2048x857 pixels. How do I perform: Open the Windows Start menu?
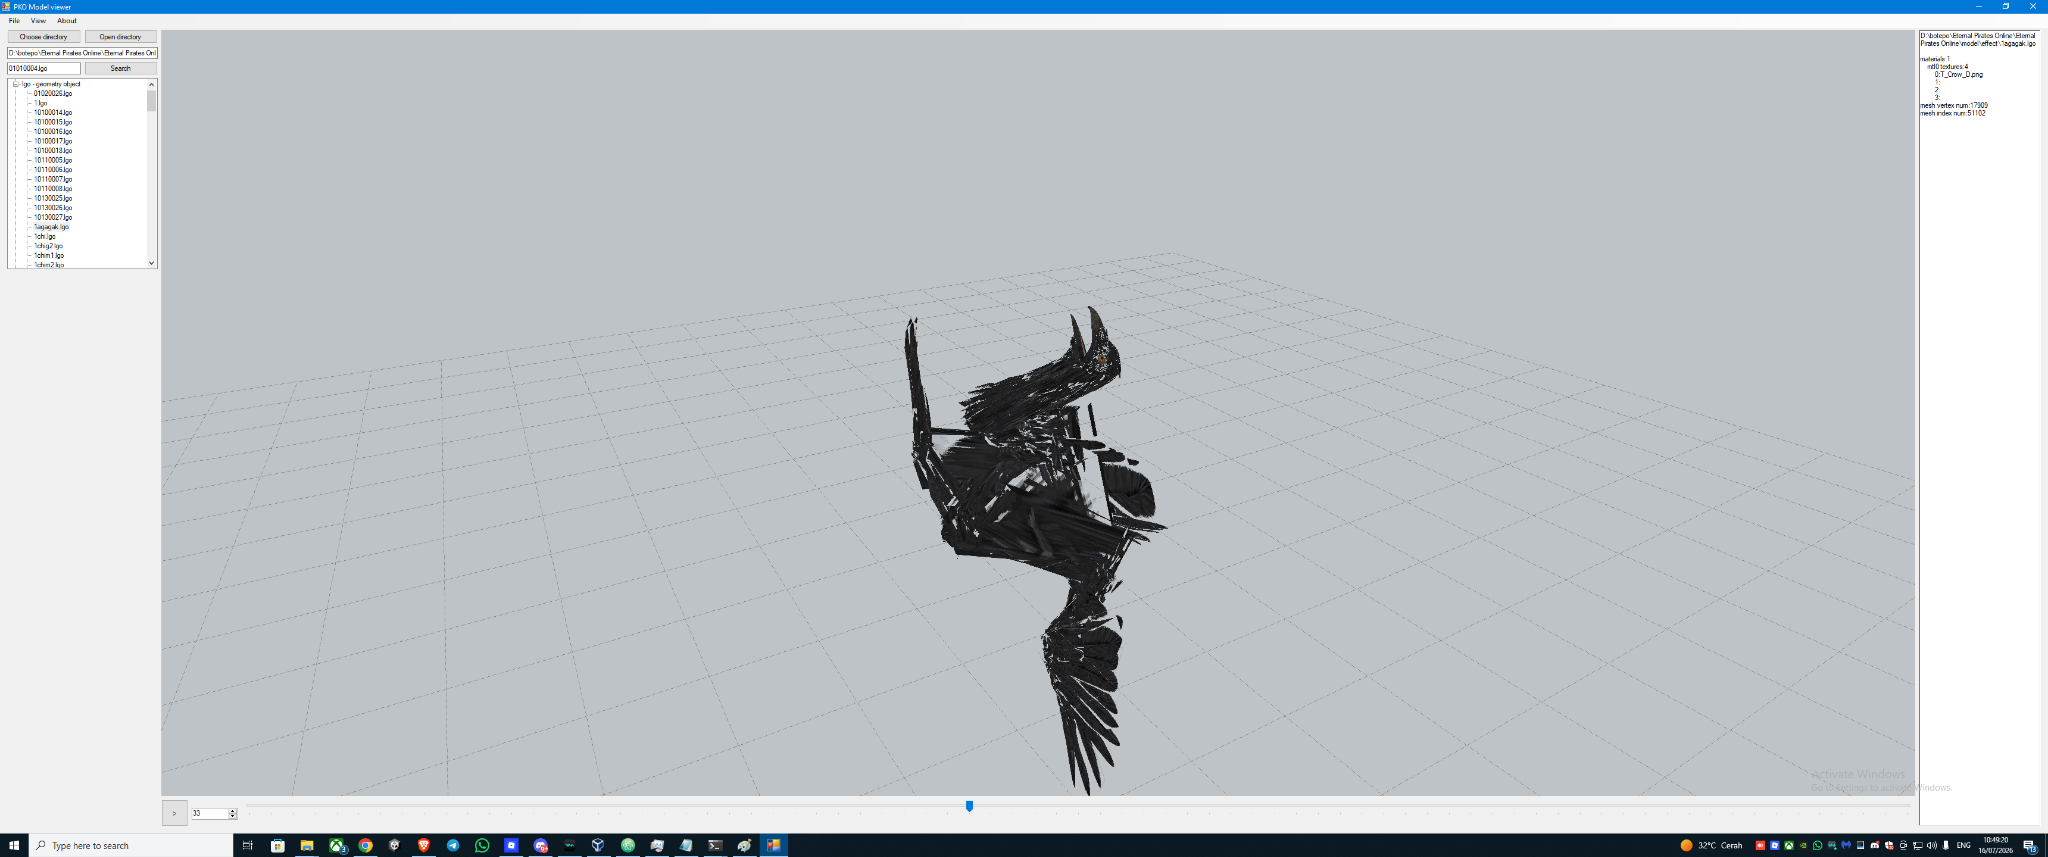click(x=14, y=845)
